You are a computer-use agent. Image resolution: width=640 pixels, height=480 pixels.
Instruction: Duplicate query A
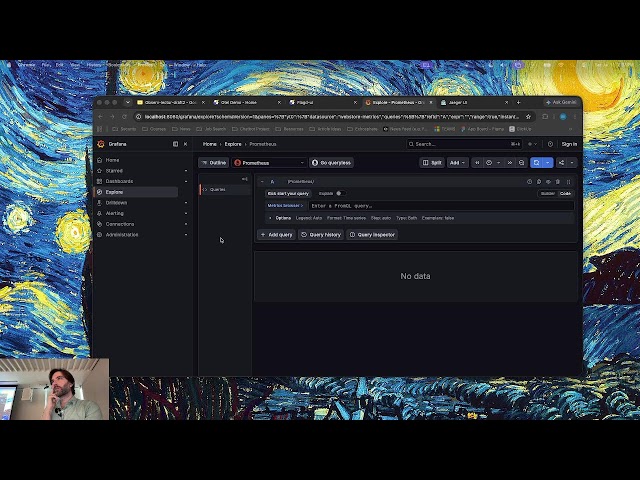point(539,182)
